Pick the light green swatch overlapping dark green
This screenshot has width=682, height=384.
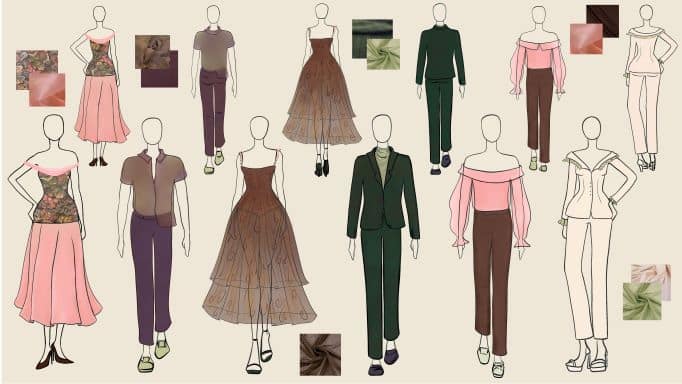(383, 54)
